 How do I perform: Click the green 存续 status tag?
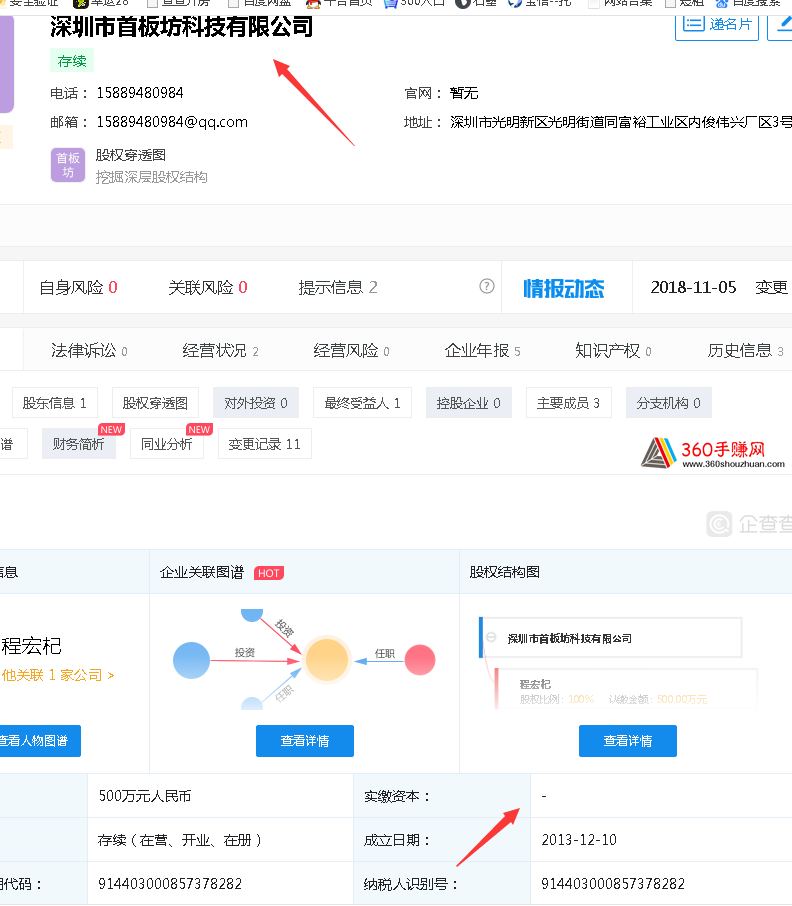point(72,61)
